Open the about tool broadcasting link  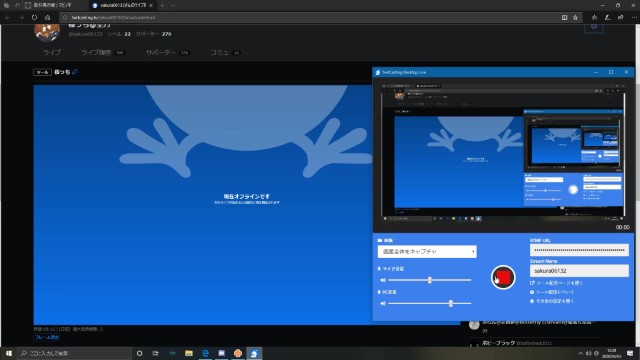(552, 292)
